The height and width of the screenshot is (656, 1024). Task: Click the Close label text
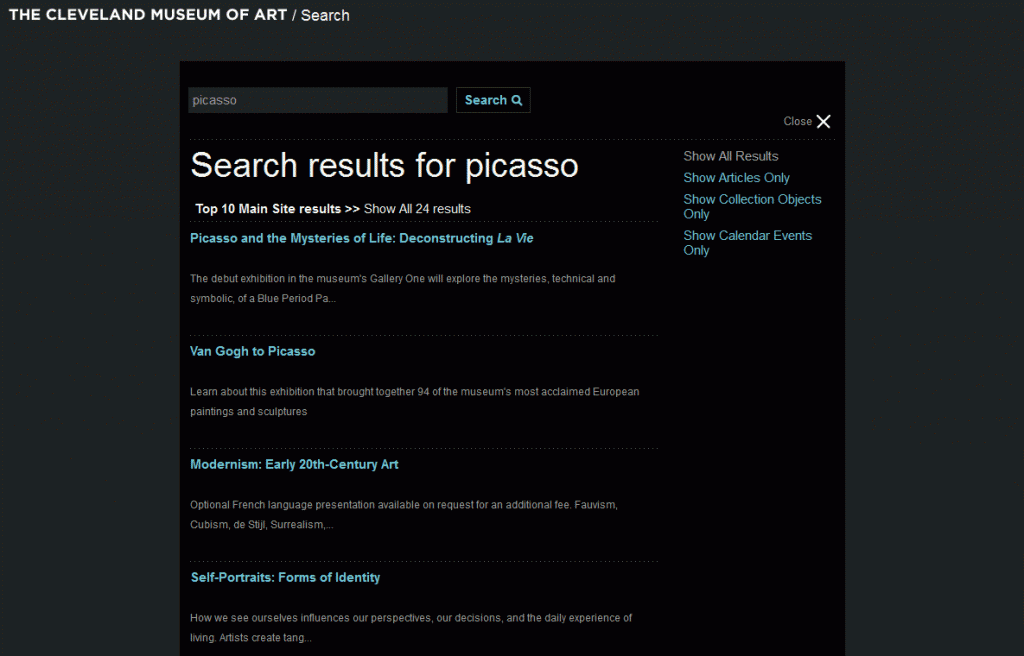tap(797, 122)
